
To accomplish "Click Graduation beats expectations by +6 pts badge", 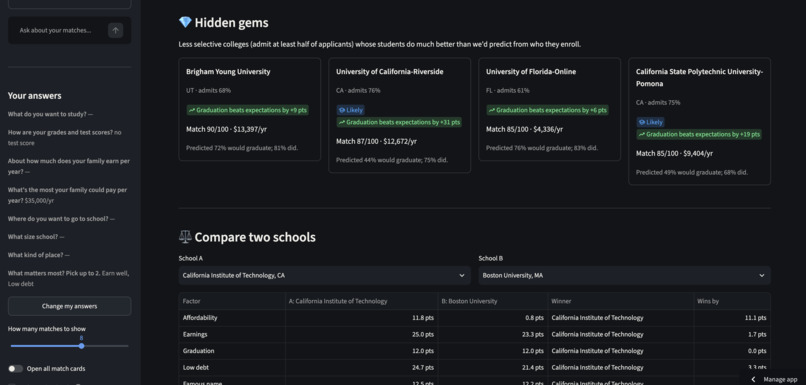I will click(x=547, y=110).
